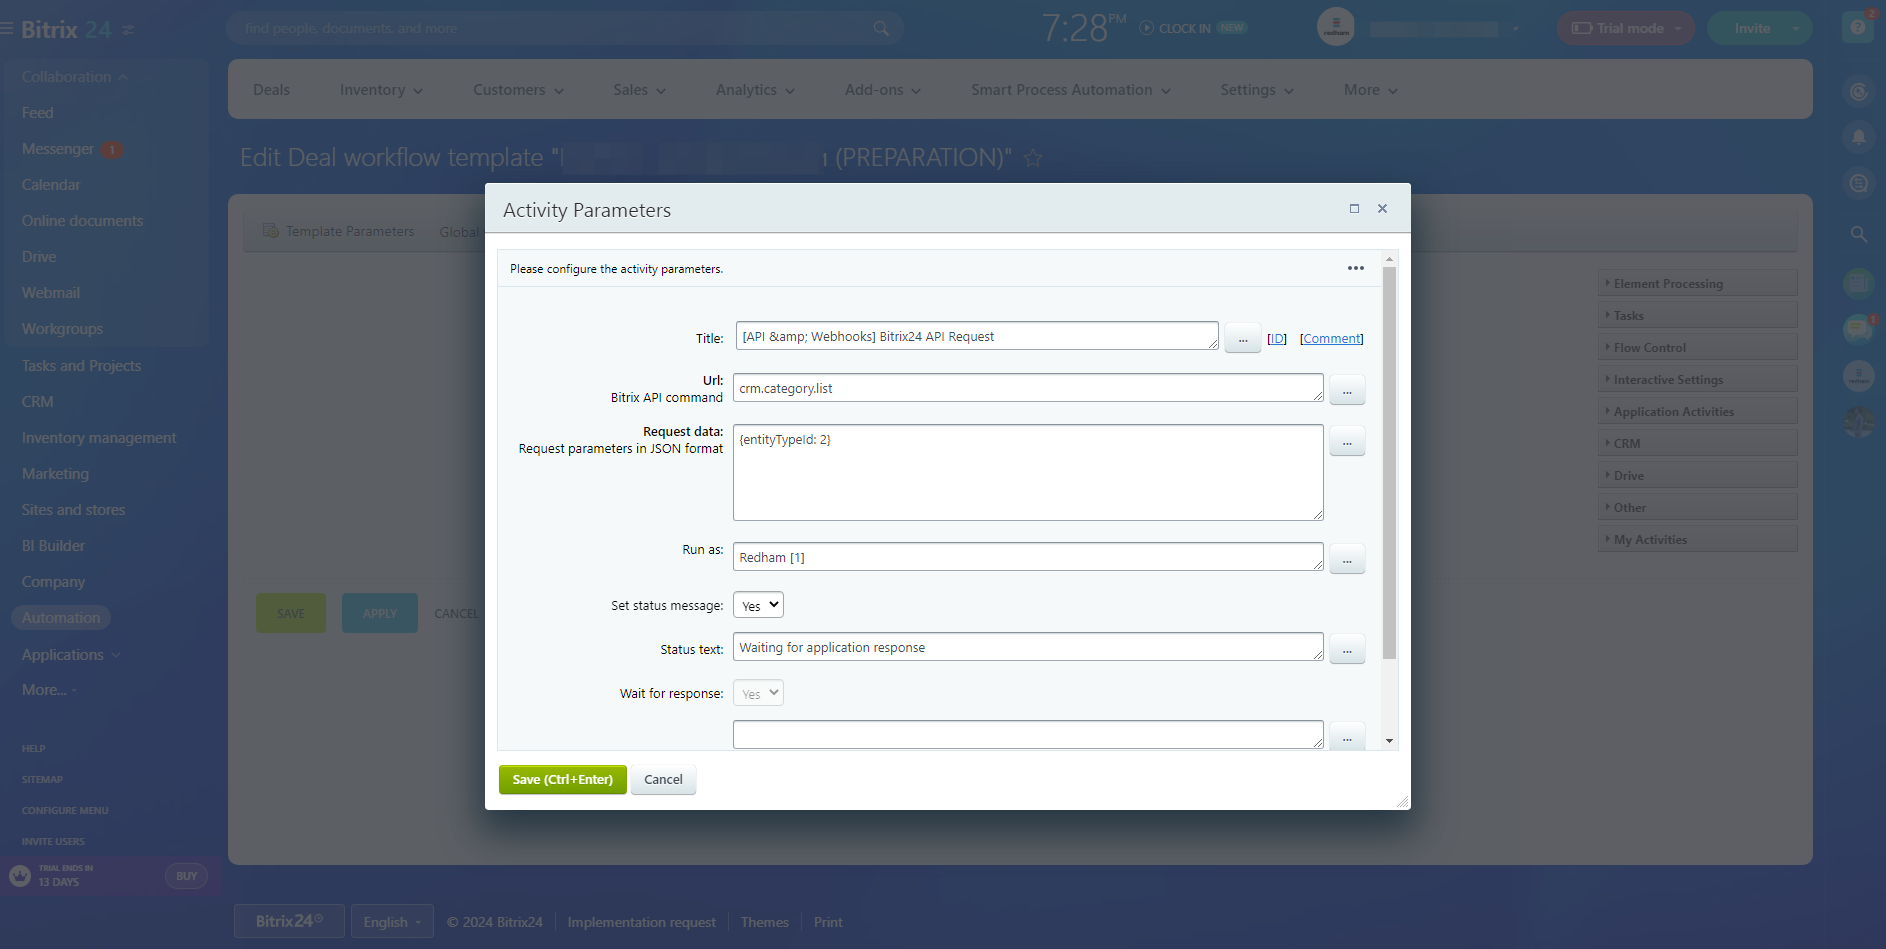Click the Status text input field
1886x949 pixels.
click(x=1027, y=648)
